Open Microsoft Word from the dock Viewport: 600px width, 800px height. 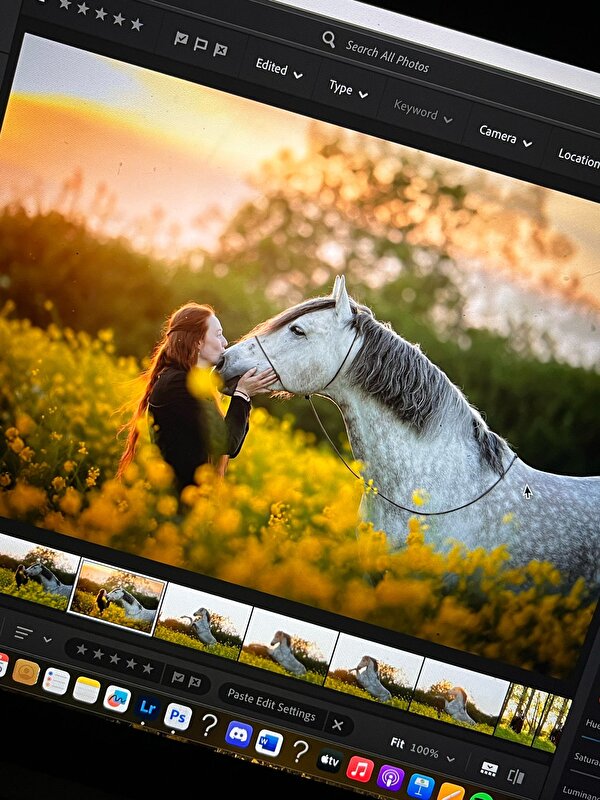tap(269, 743)
